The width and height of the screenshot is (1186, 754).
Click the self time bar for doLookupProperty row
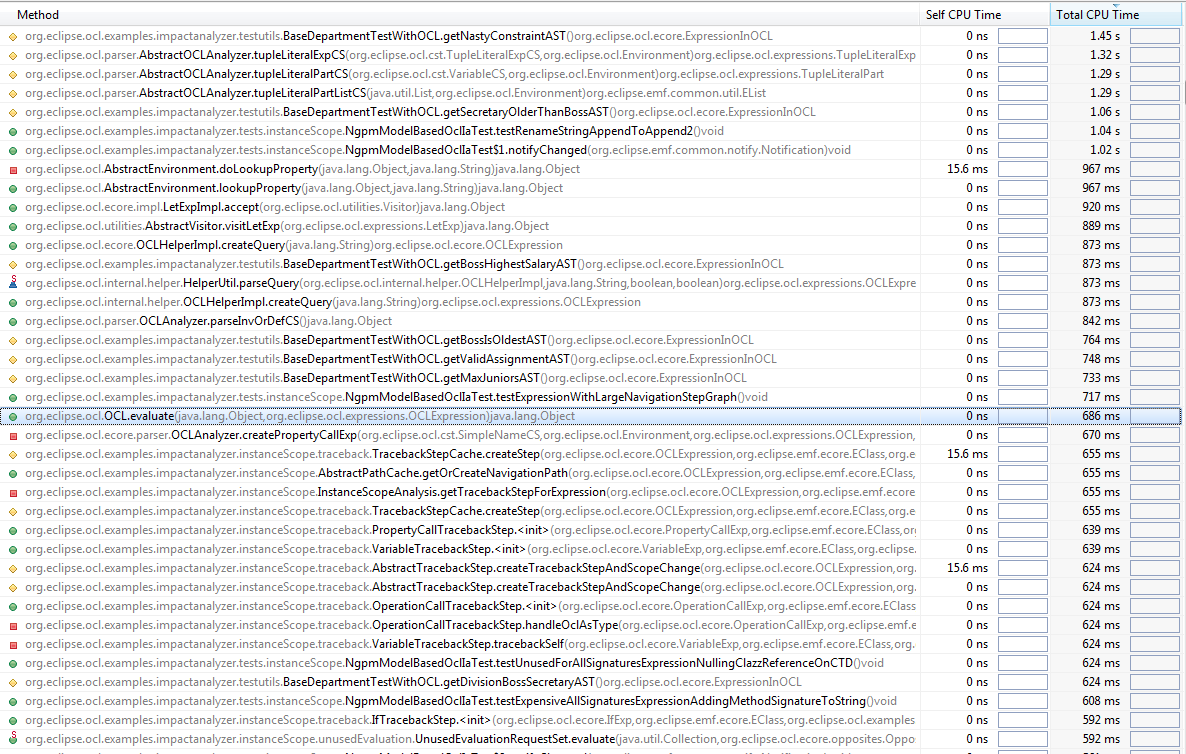click(1023, 169)
